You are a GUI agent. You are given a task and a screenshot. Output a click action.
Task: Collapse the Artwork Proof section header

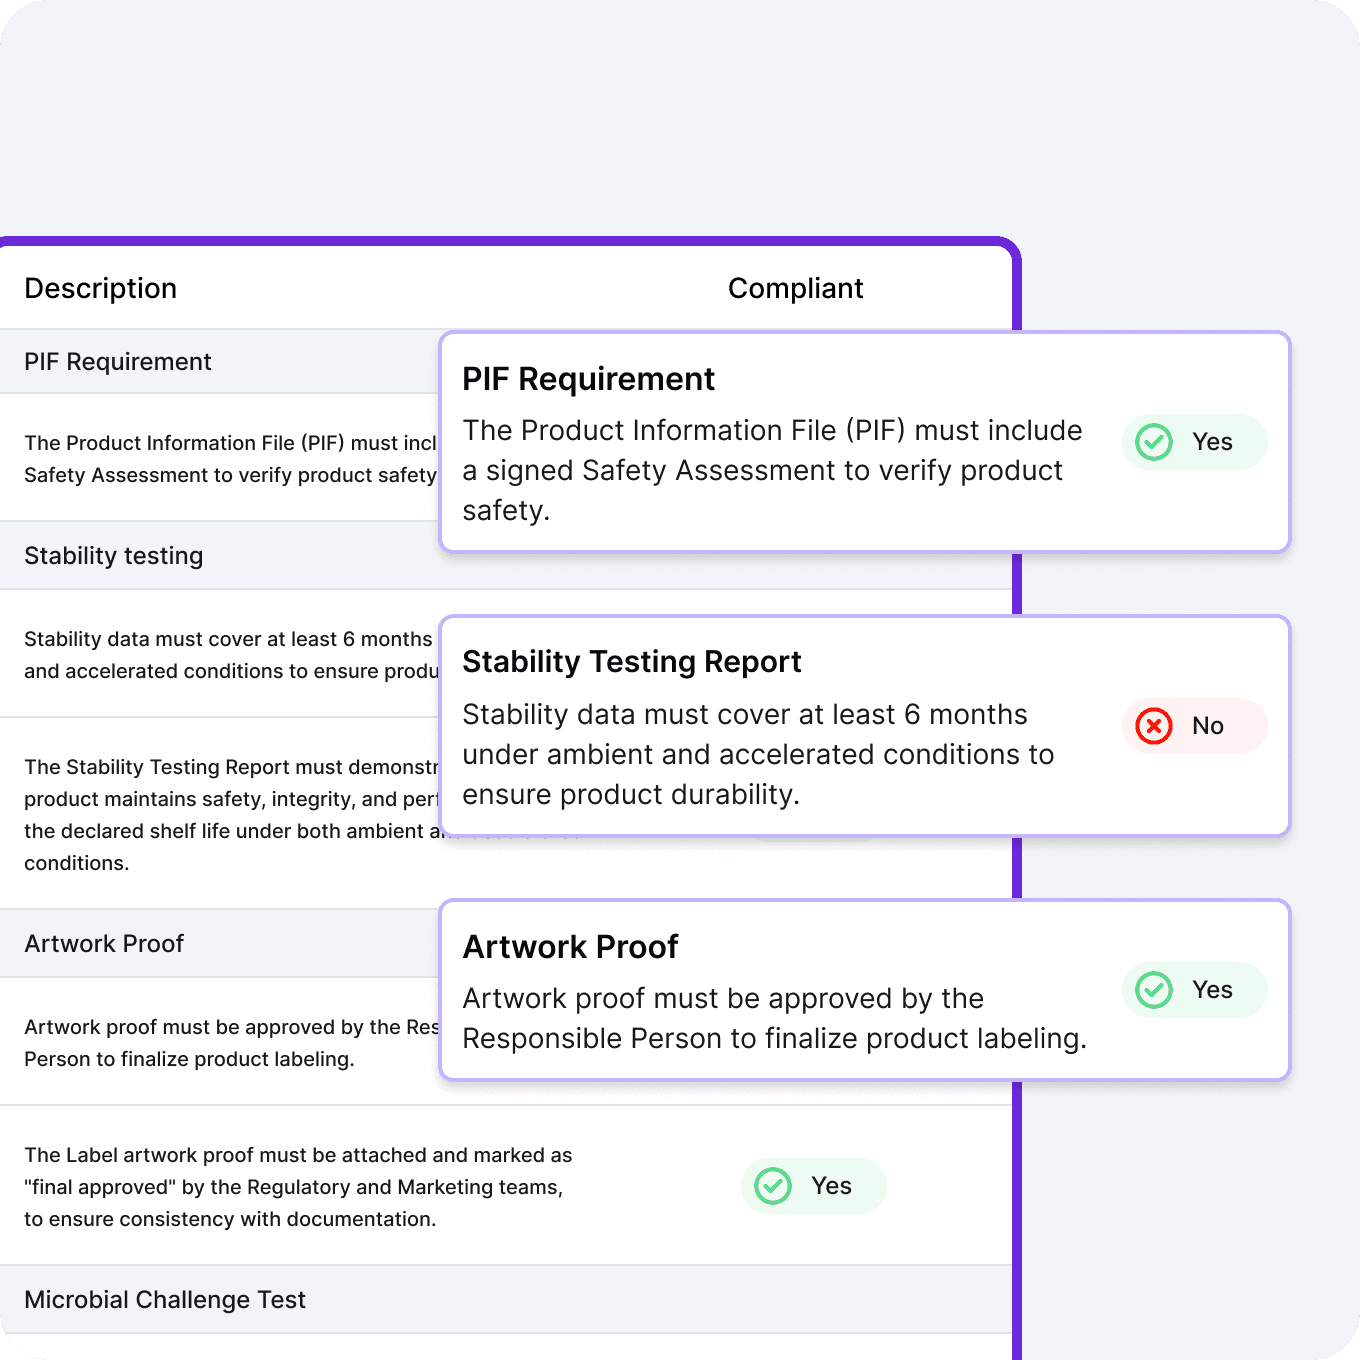click(x=104, y=943)
